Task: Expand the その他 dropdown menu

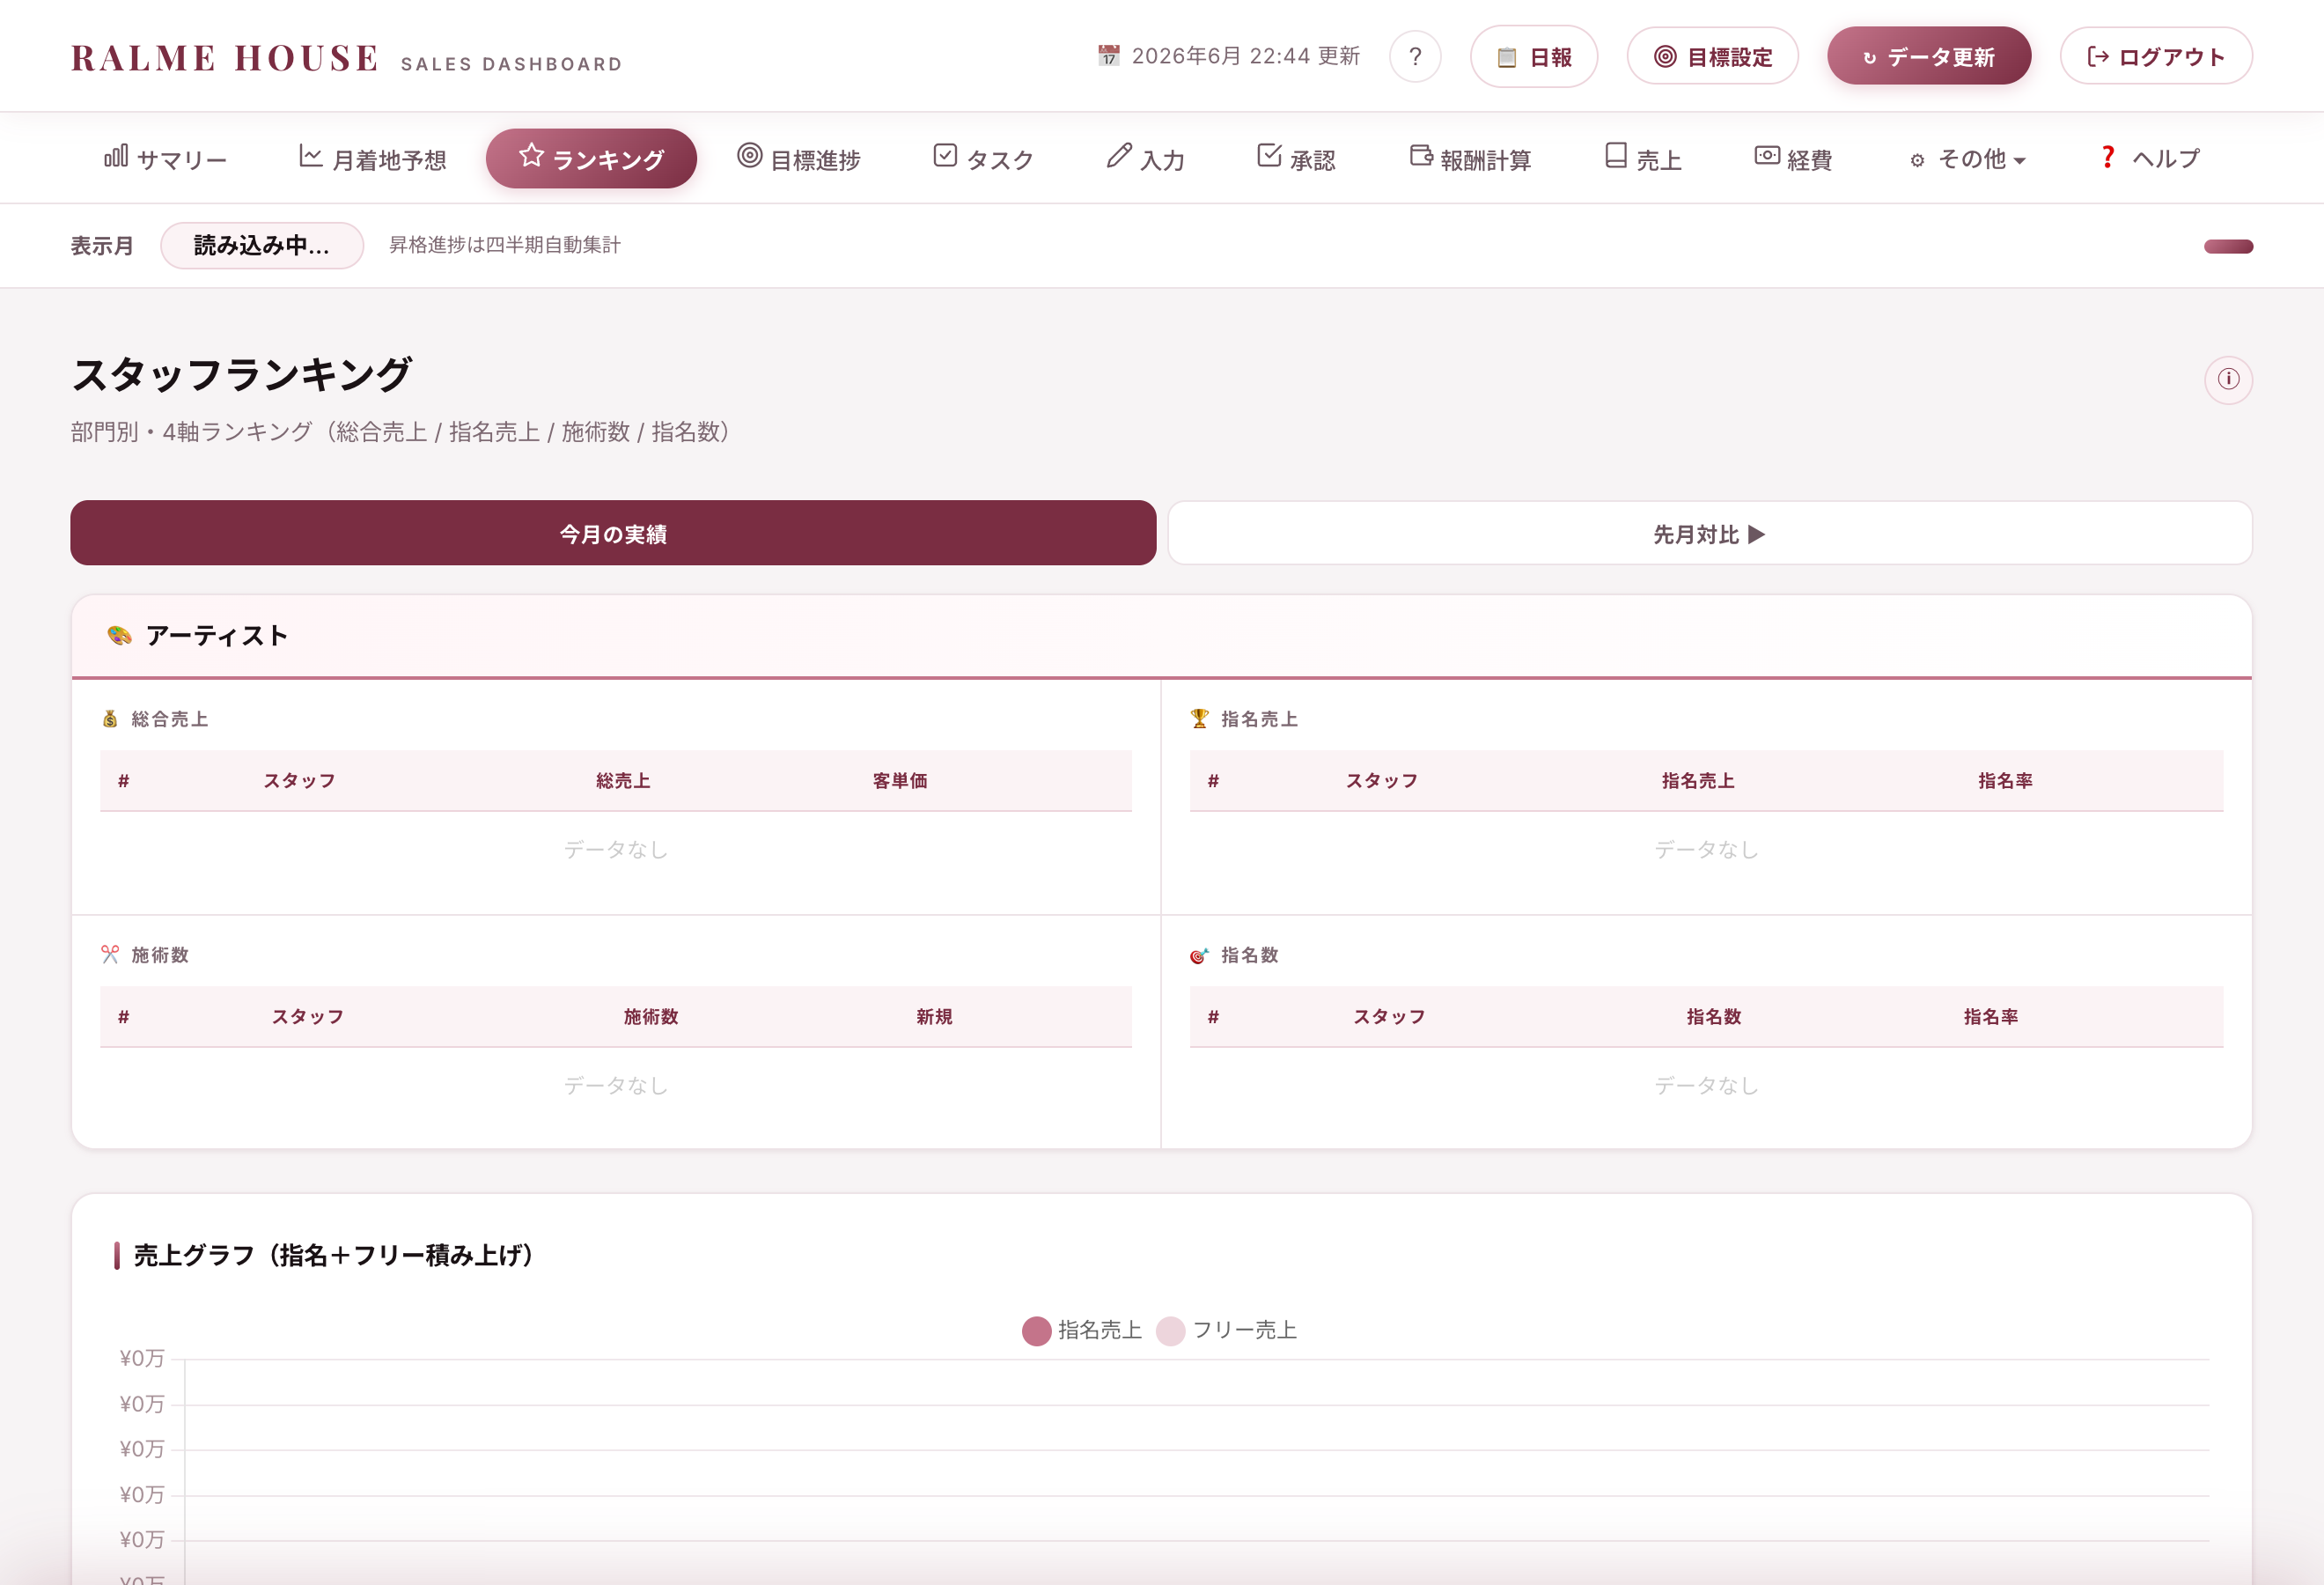Action: (x=1968, y=159)
